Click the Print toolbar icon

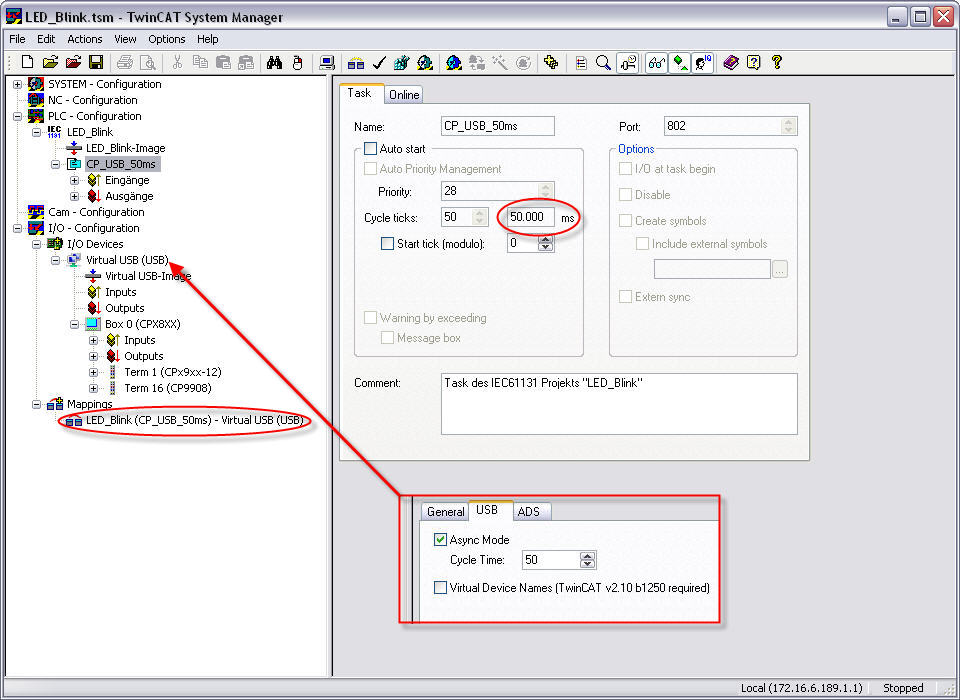click(x=125, y=62)
